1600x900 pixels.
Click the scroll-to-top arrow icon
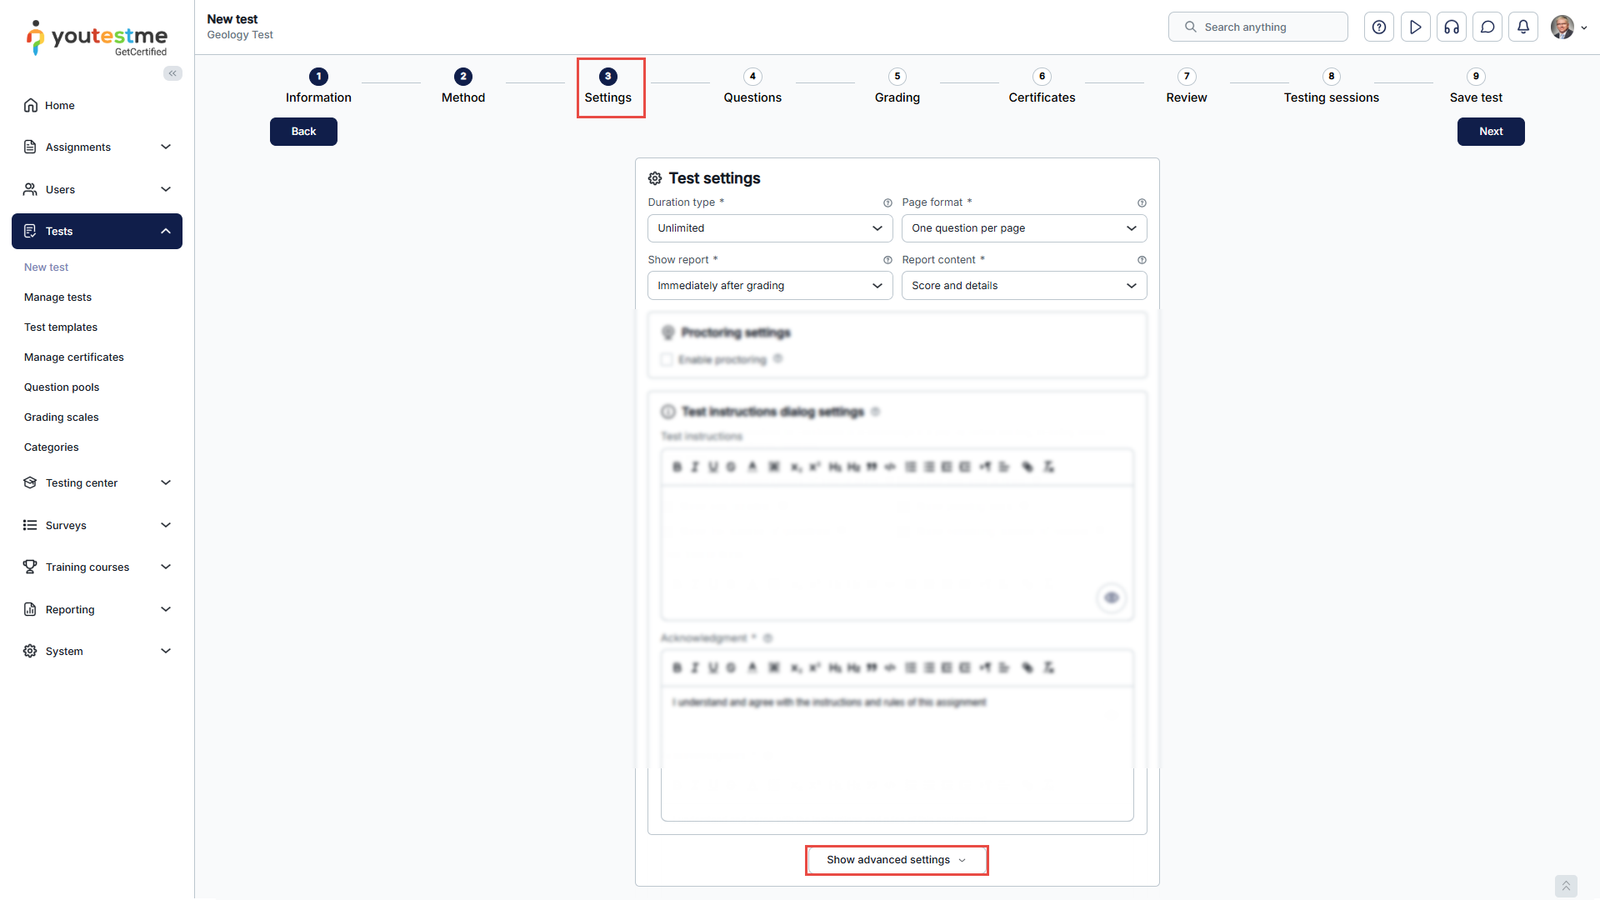point(1566,886)
